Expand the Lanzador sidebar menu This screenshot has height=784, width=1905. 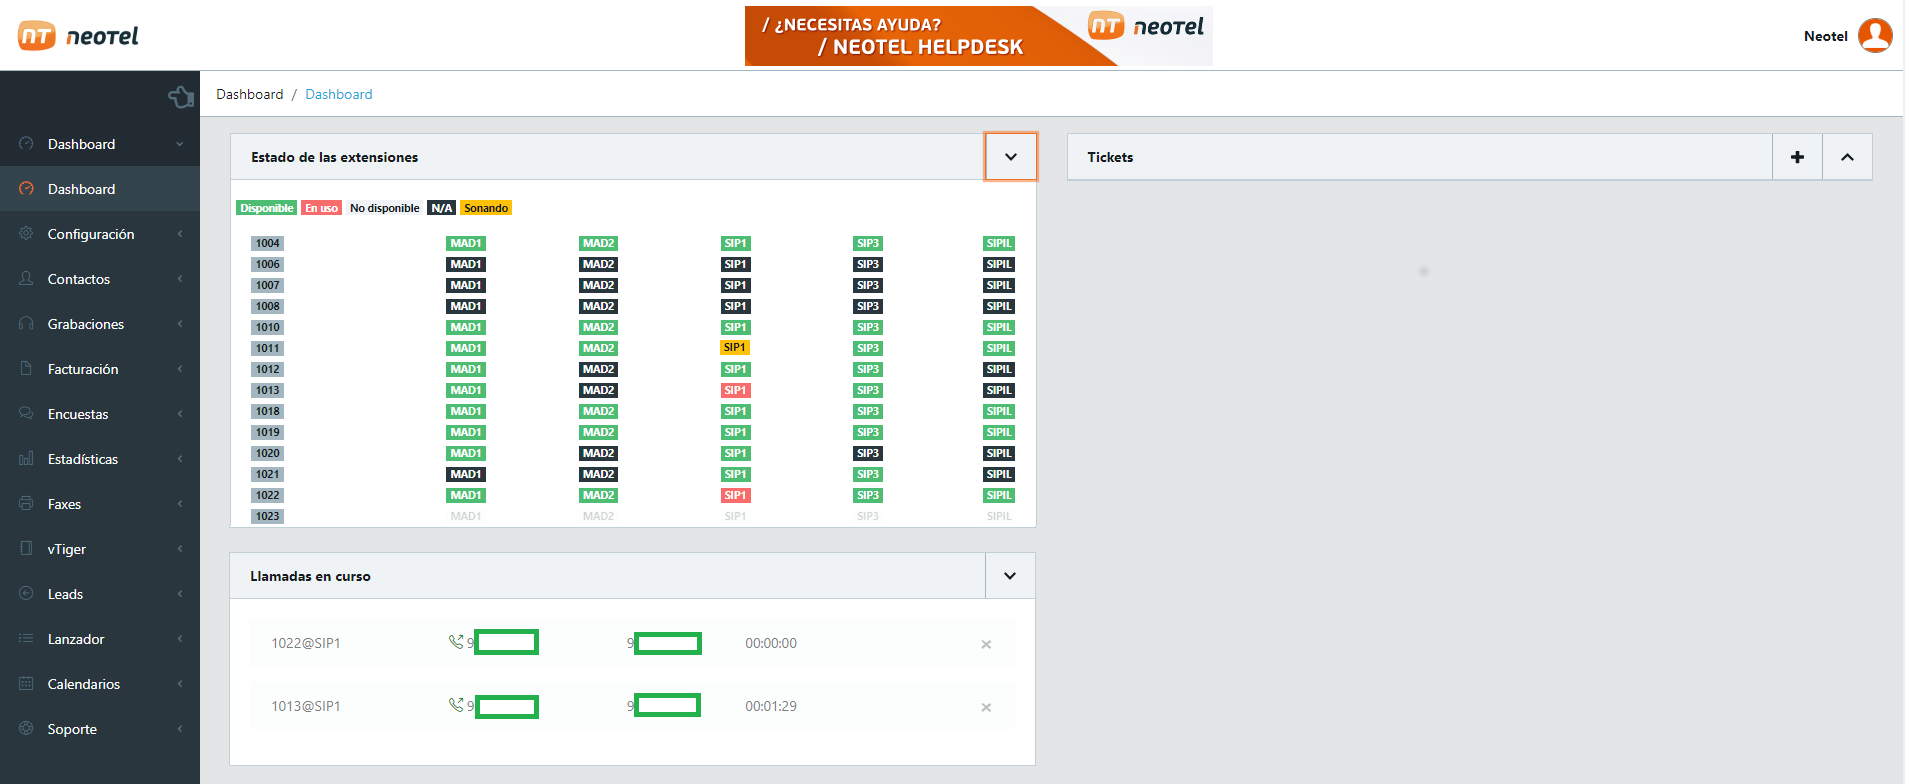(x=76, y=639)
